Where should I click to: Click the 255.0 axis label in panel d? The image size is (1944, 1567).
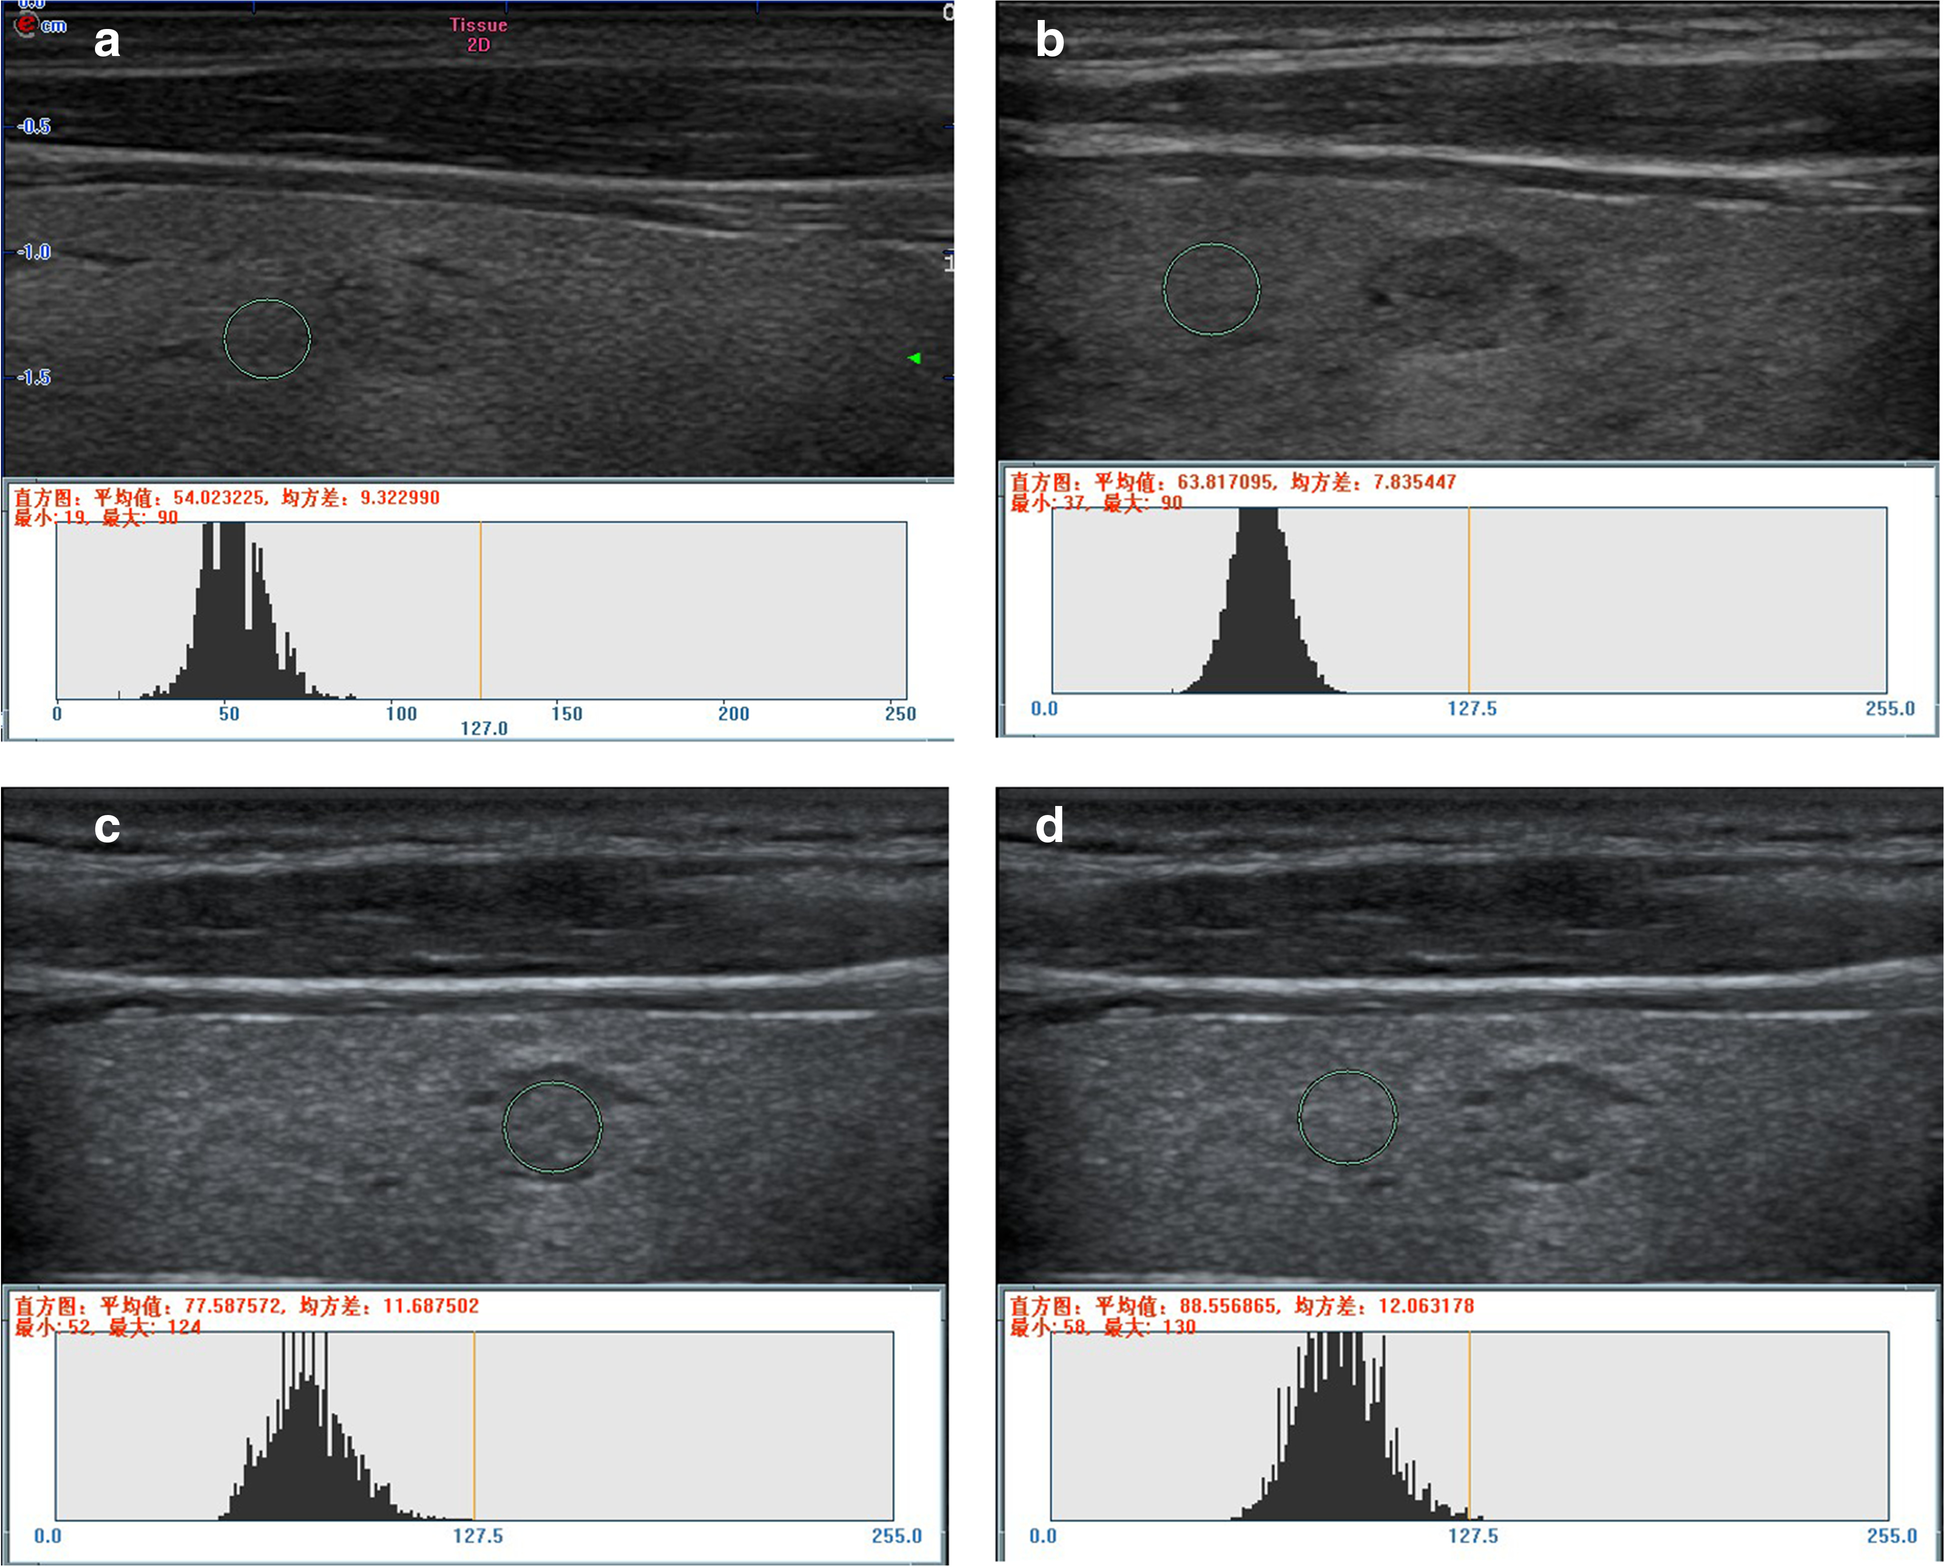(x=1892, y=1536)
